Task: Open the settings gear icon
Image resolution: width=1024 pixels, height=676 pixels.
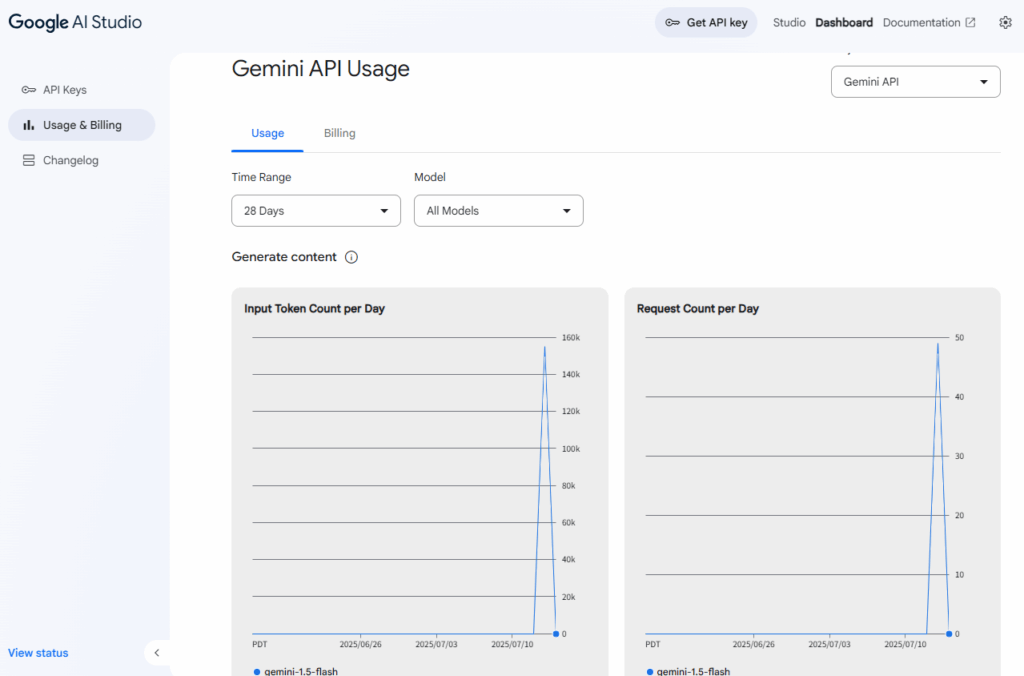Action: click(x=1005, y=23)
